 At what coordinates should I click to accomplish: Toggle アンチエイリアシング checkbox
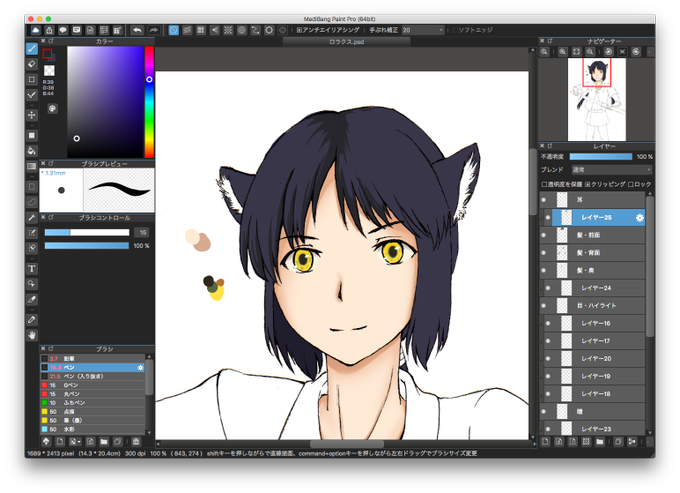tap(300, 30)
